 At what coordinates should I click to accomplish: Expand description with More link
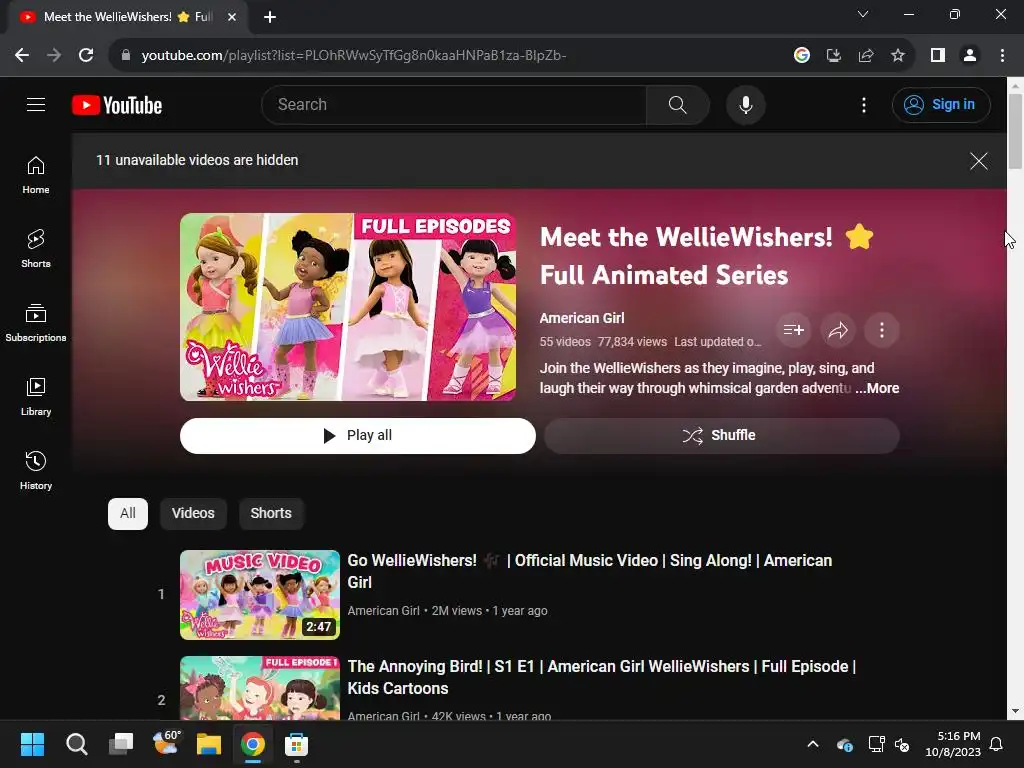pyautogui.click(x=877, y=388)
